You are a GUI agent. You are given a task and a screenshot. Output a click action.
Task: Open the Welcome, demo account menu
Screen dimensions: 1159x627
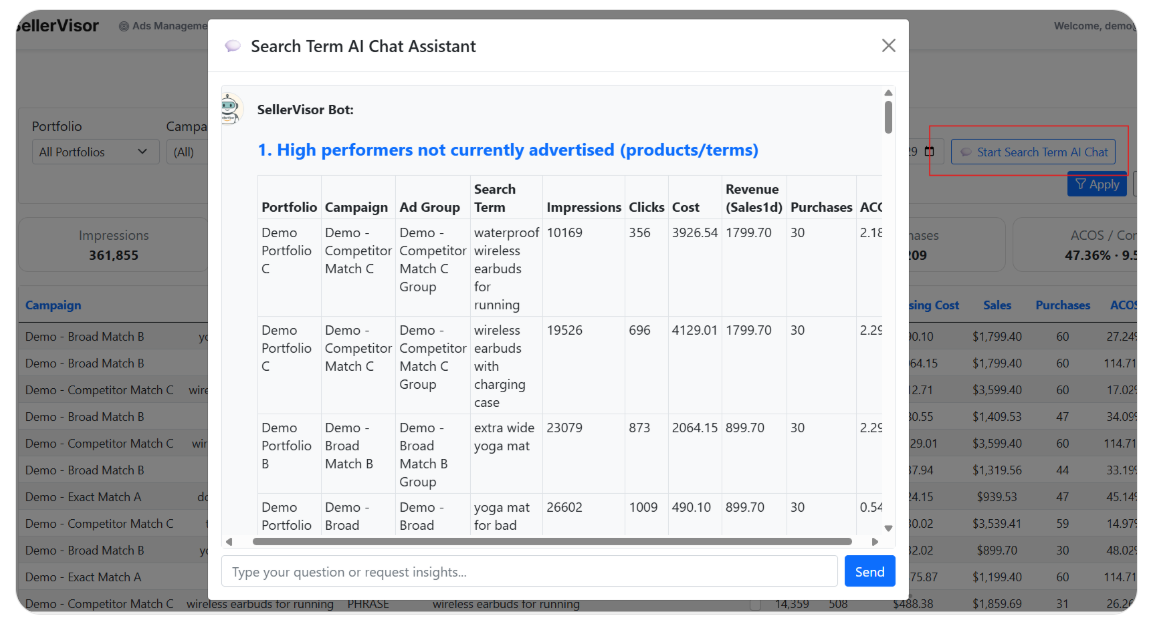(x=1093, y=25)
